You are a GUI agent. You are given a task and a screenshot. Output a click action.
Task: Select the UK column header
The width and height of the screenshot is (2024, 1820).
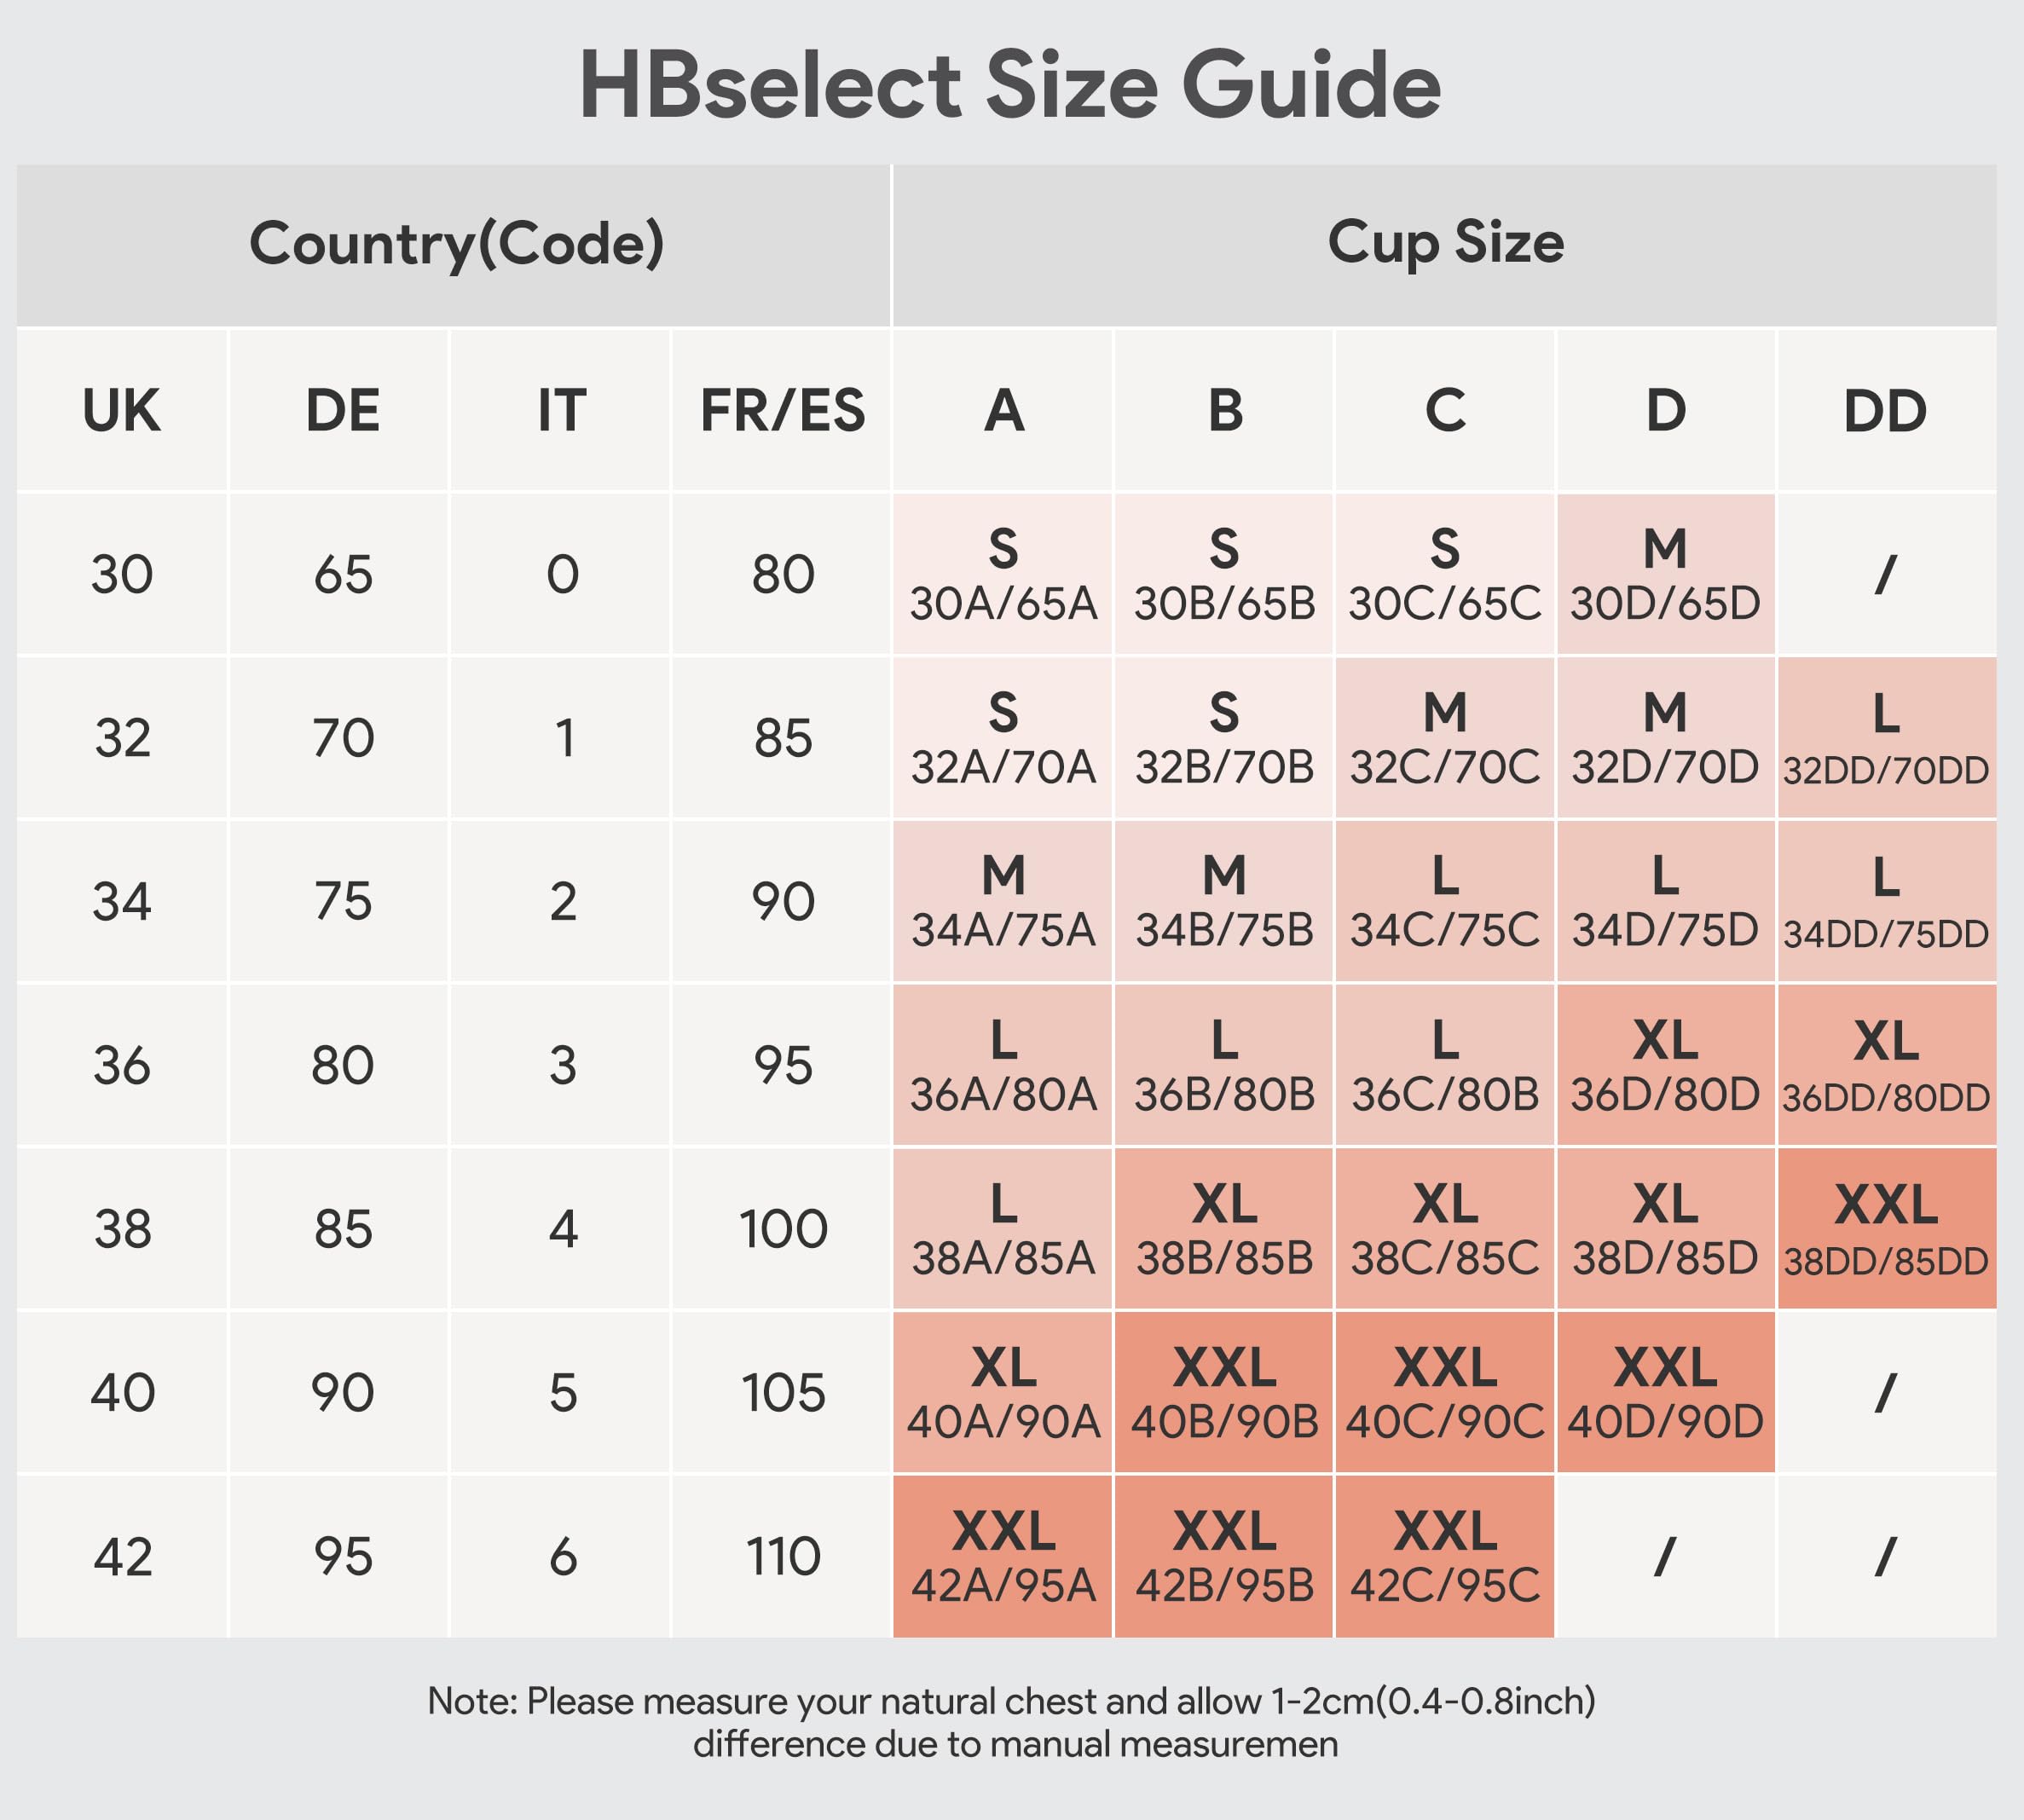[121, 411]
